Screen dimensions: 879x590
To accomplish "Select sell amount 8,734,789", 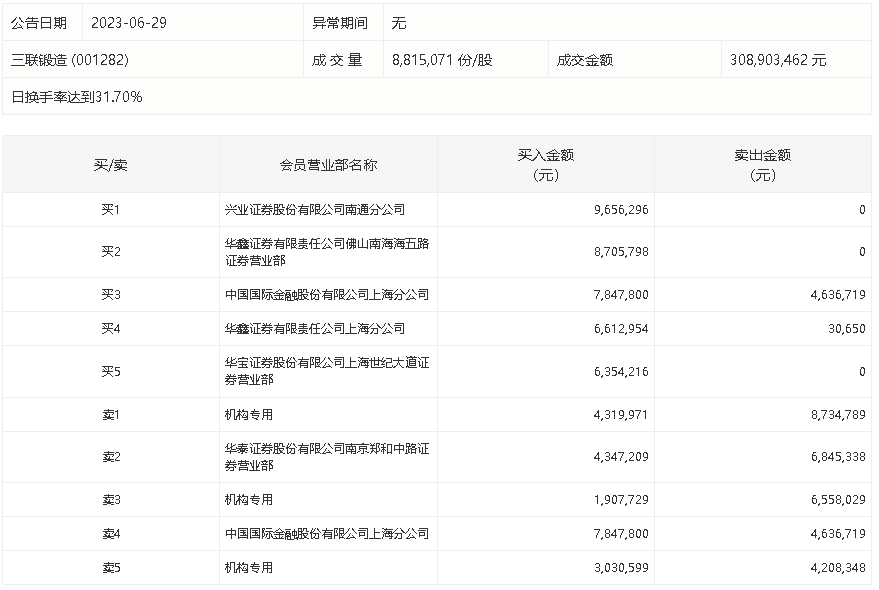I will tap(838, 415).
